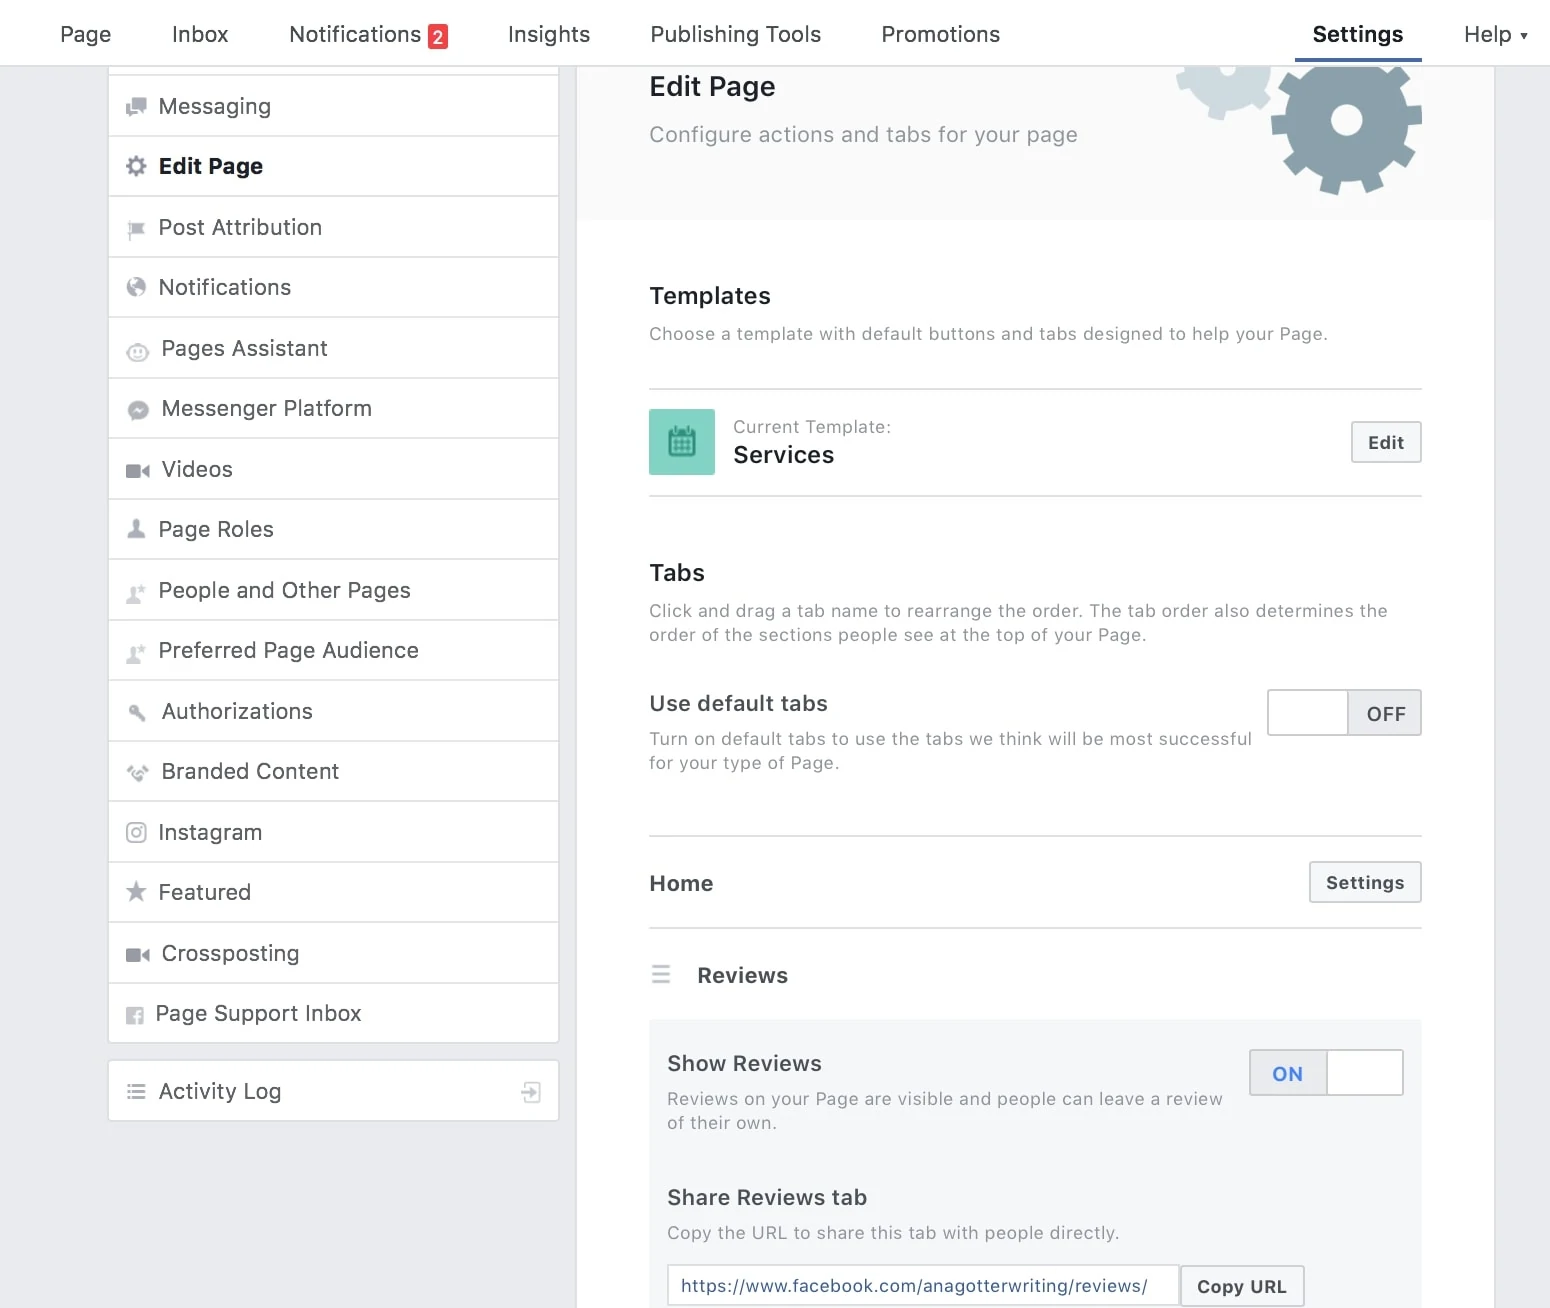The height and width of the screenshot is (1308, 1550).
Task: Open the Help dropdown menu
Action: (1495, 35)
